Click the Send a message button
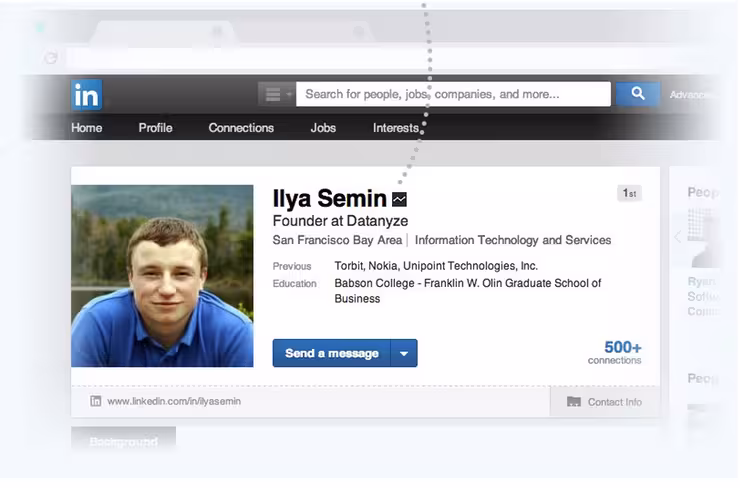740x488 pixels. coord(332,353)
